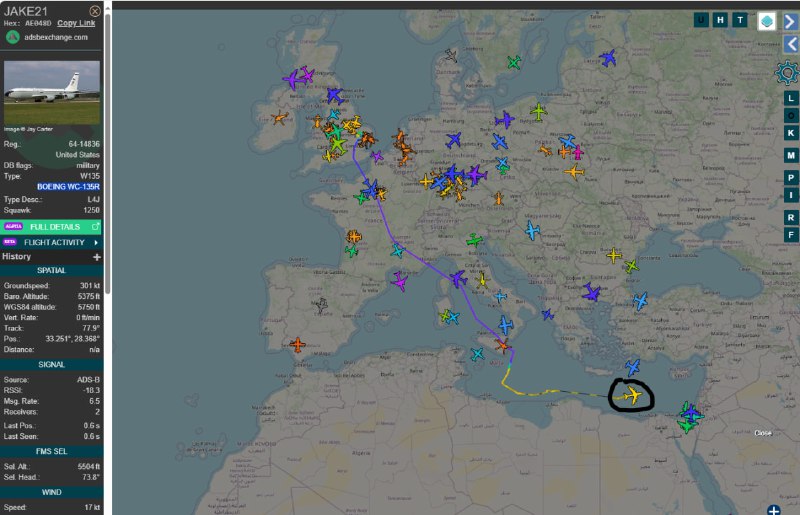Open the WC-135 aircraft photo thumbnail
Image resolution: width=800 pixels, height=515 pixels.
(x=52, y=92)
